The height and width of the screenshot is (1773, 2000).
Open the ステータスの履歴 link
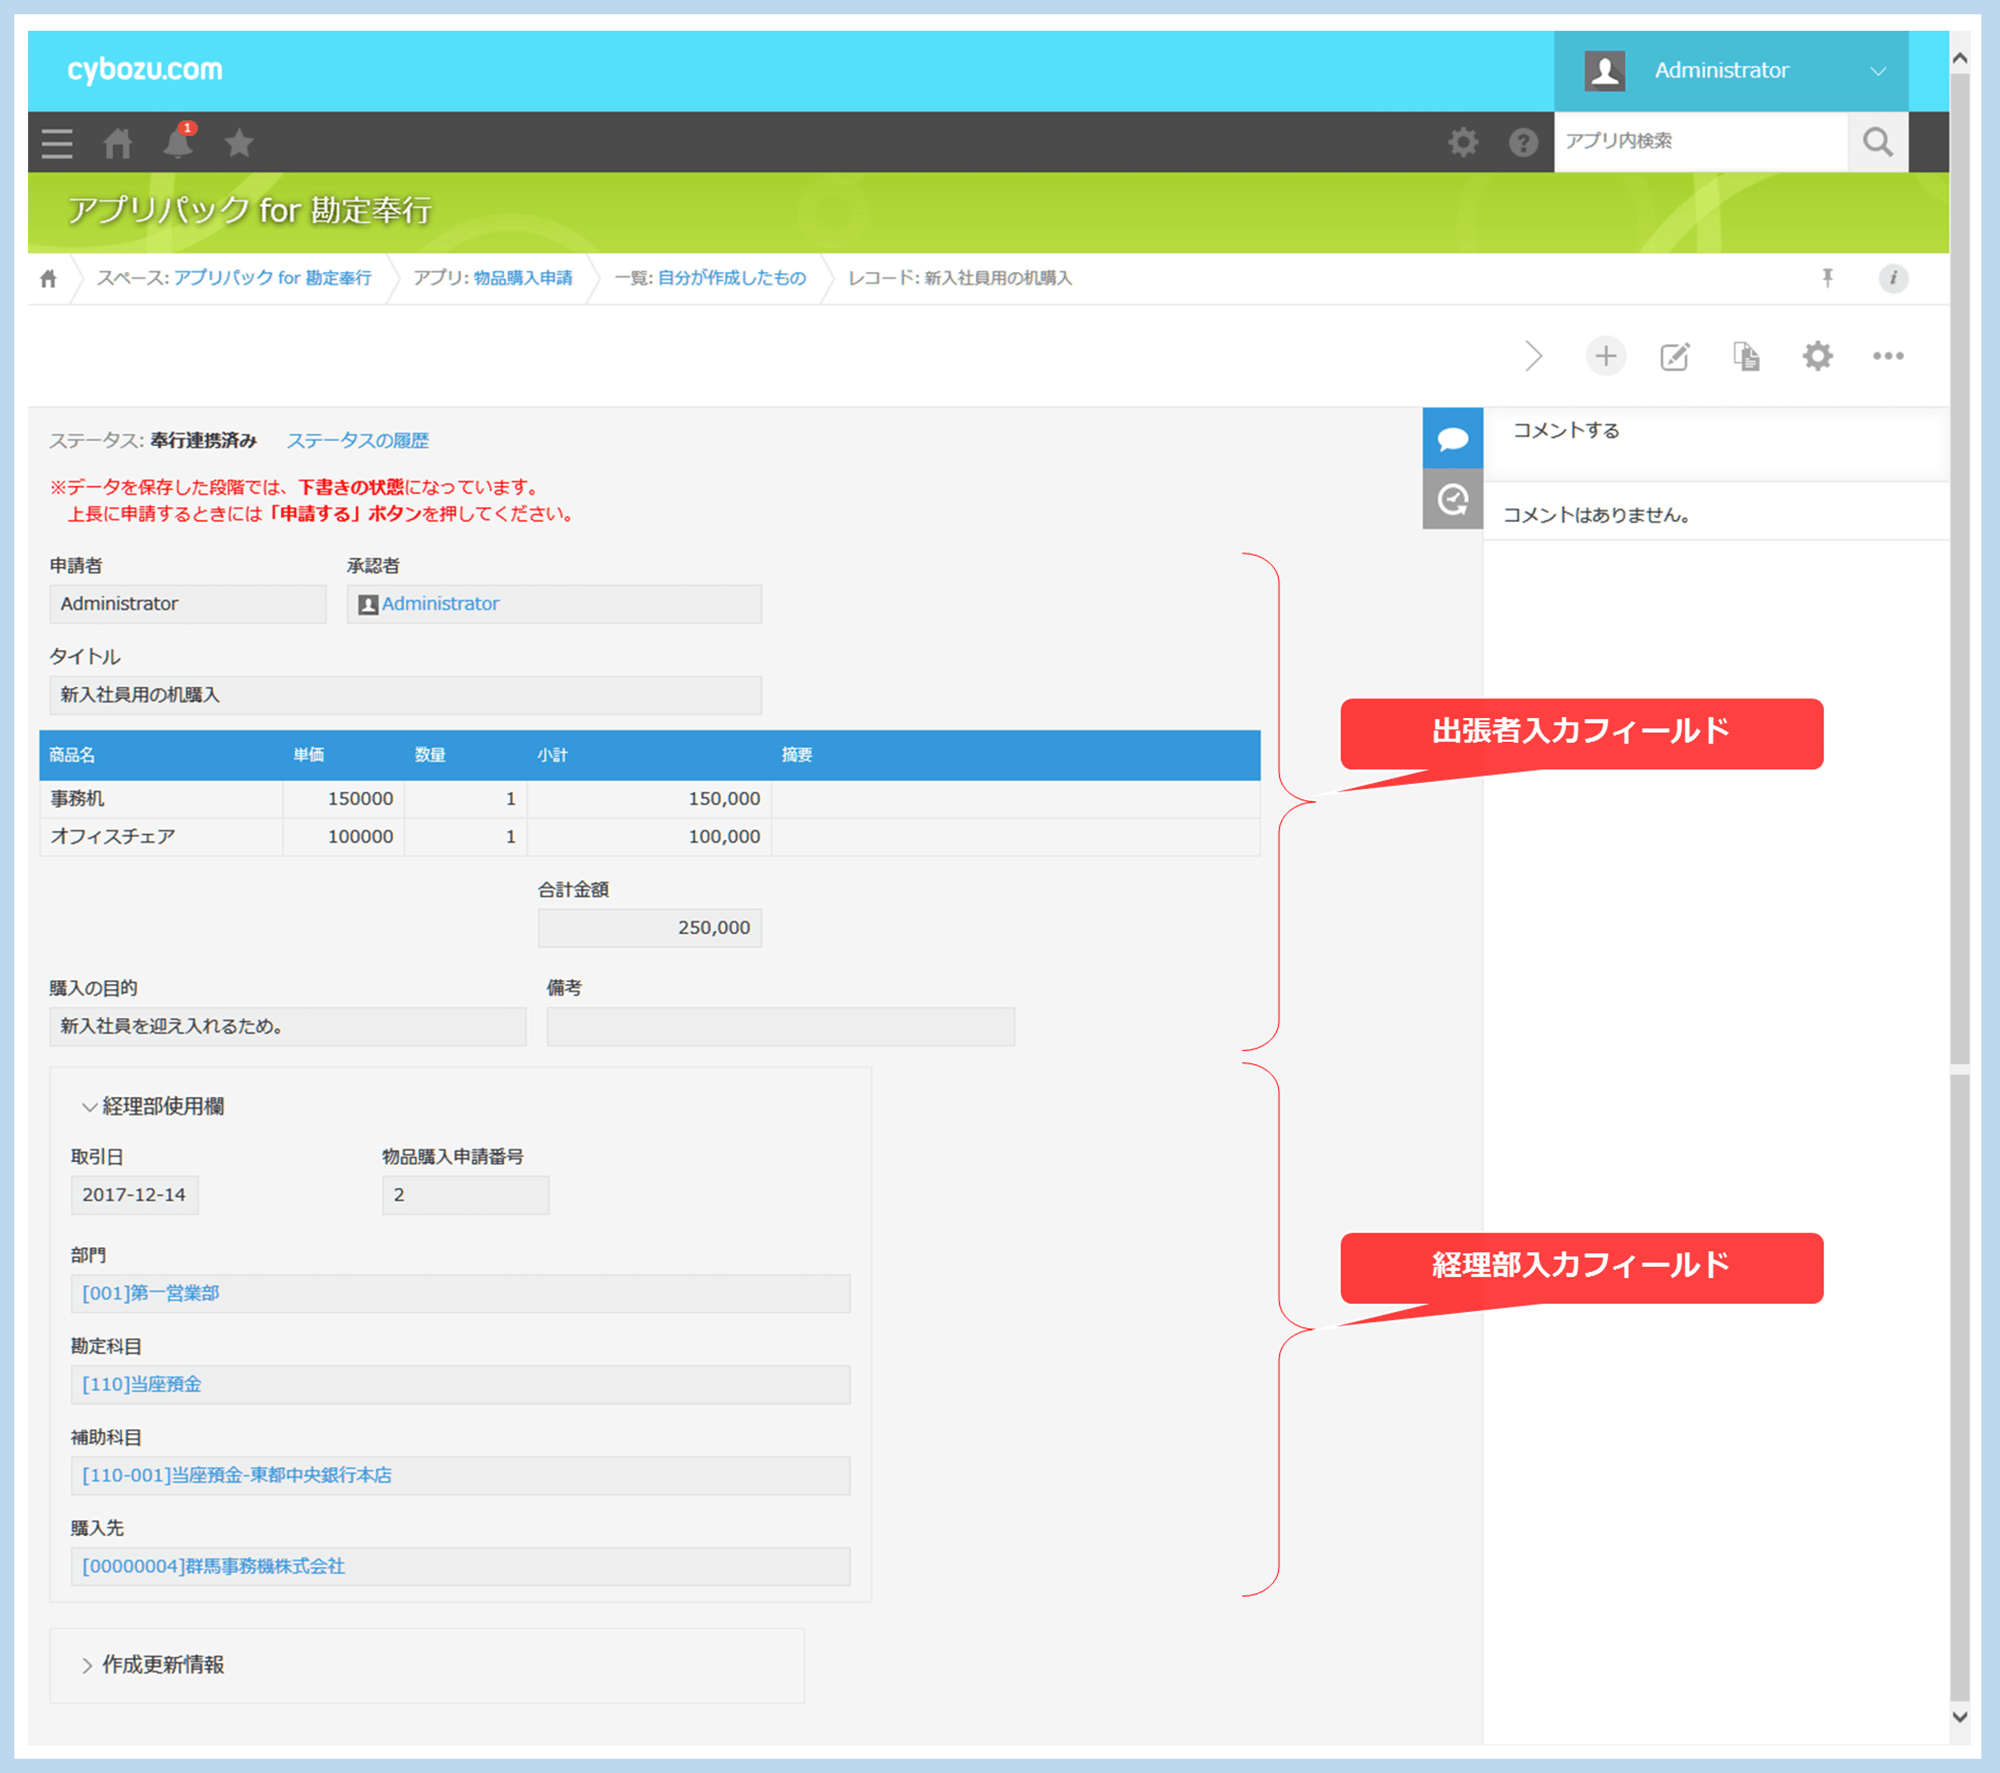click(357, 441)
